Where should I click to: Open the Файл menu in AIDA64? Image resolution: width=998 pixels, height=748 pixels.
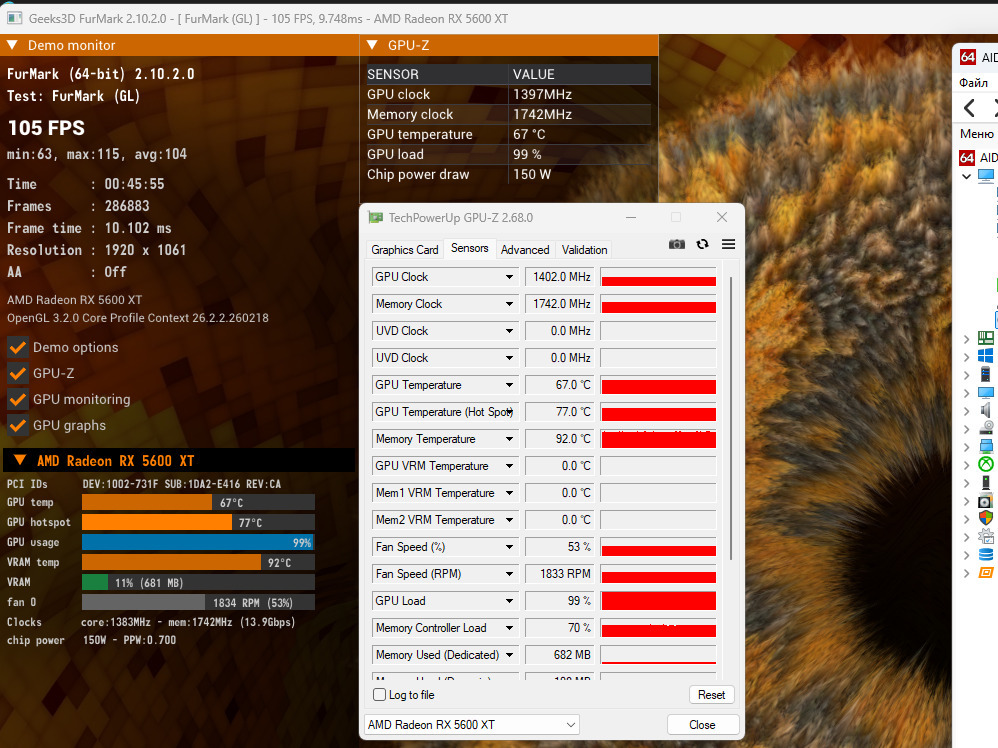point(974,83)
